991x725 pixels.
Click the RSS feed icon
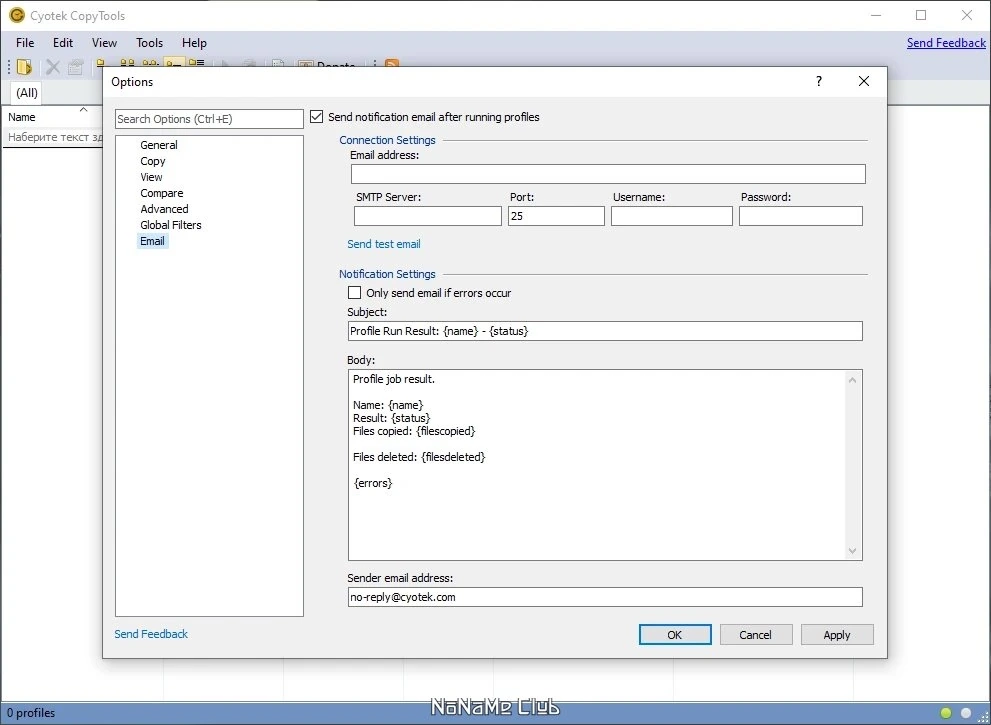392,64
